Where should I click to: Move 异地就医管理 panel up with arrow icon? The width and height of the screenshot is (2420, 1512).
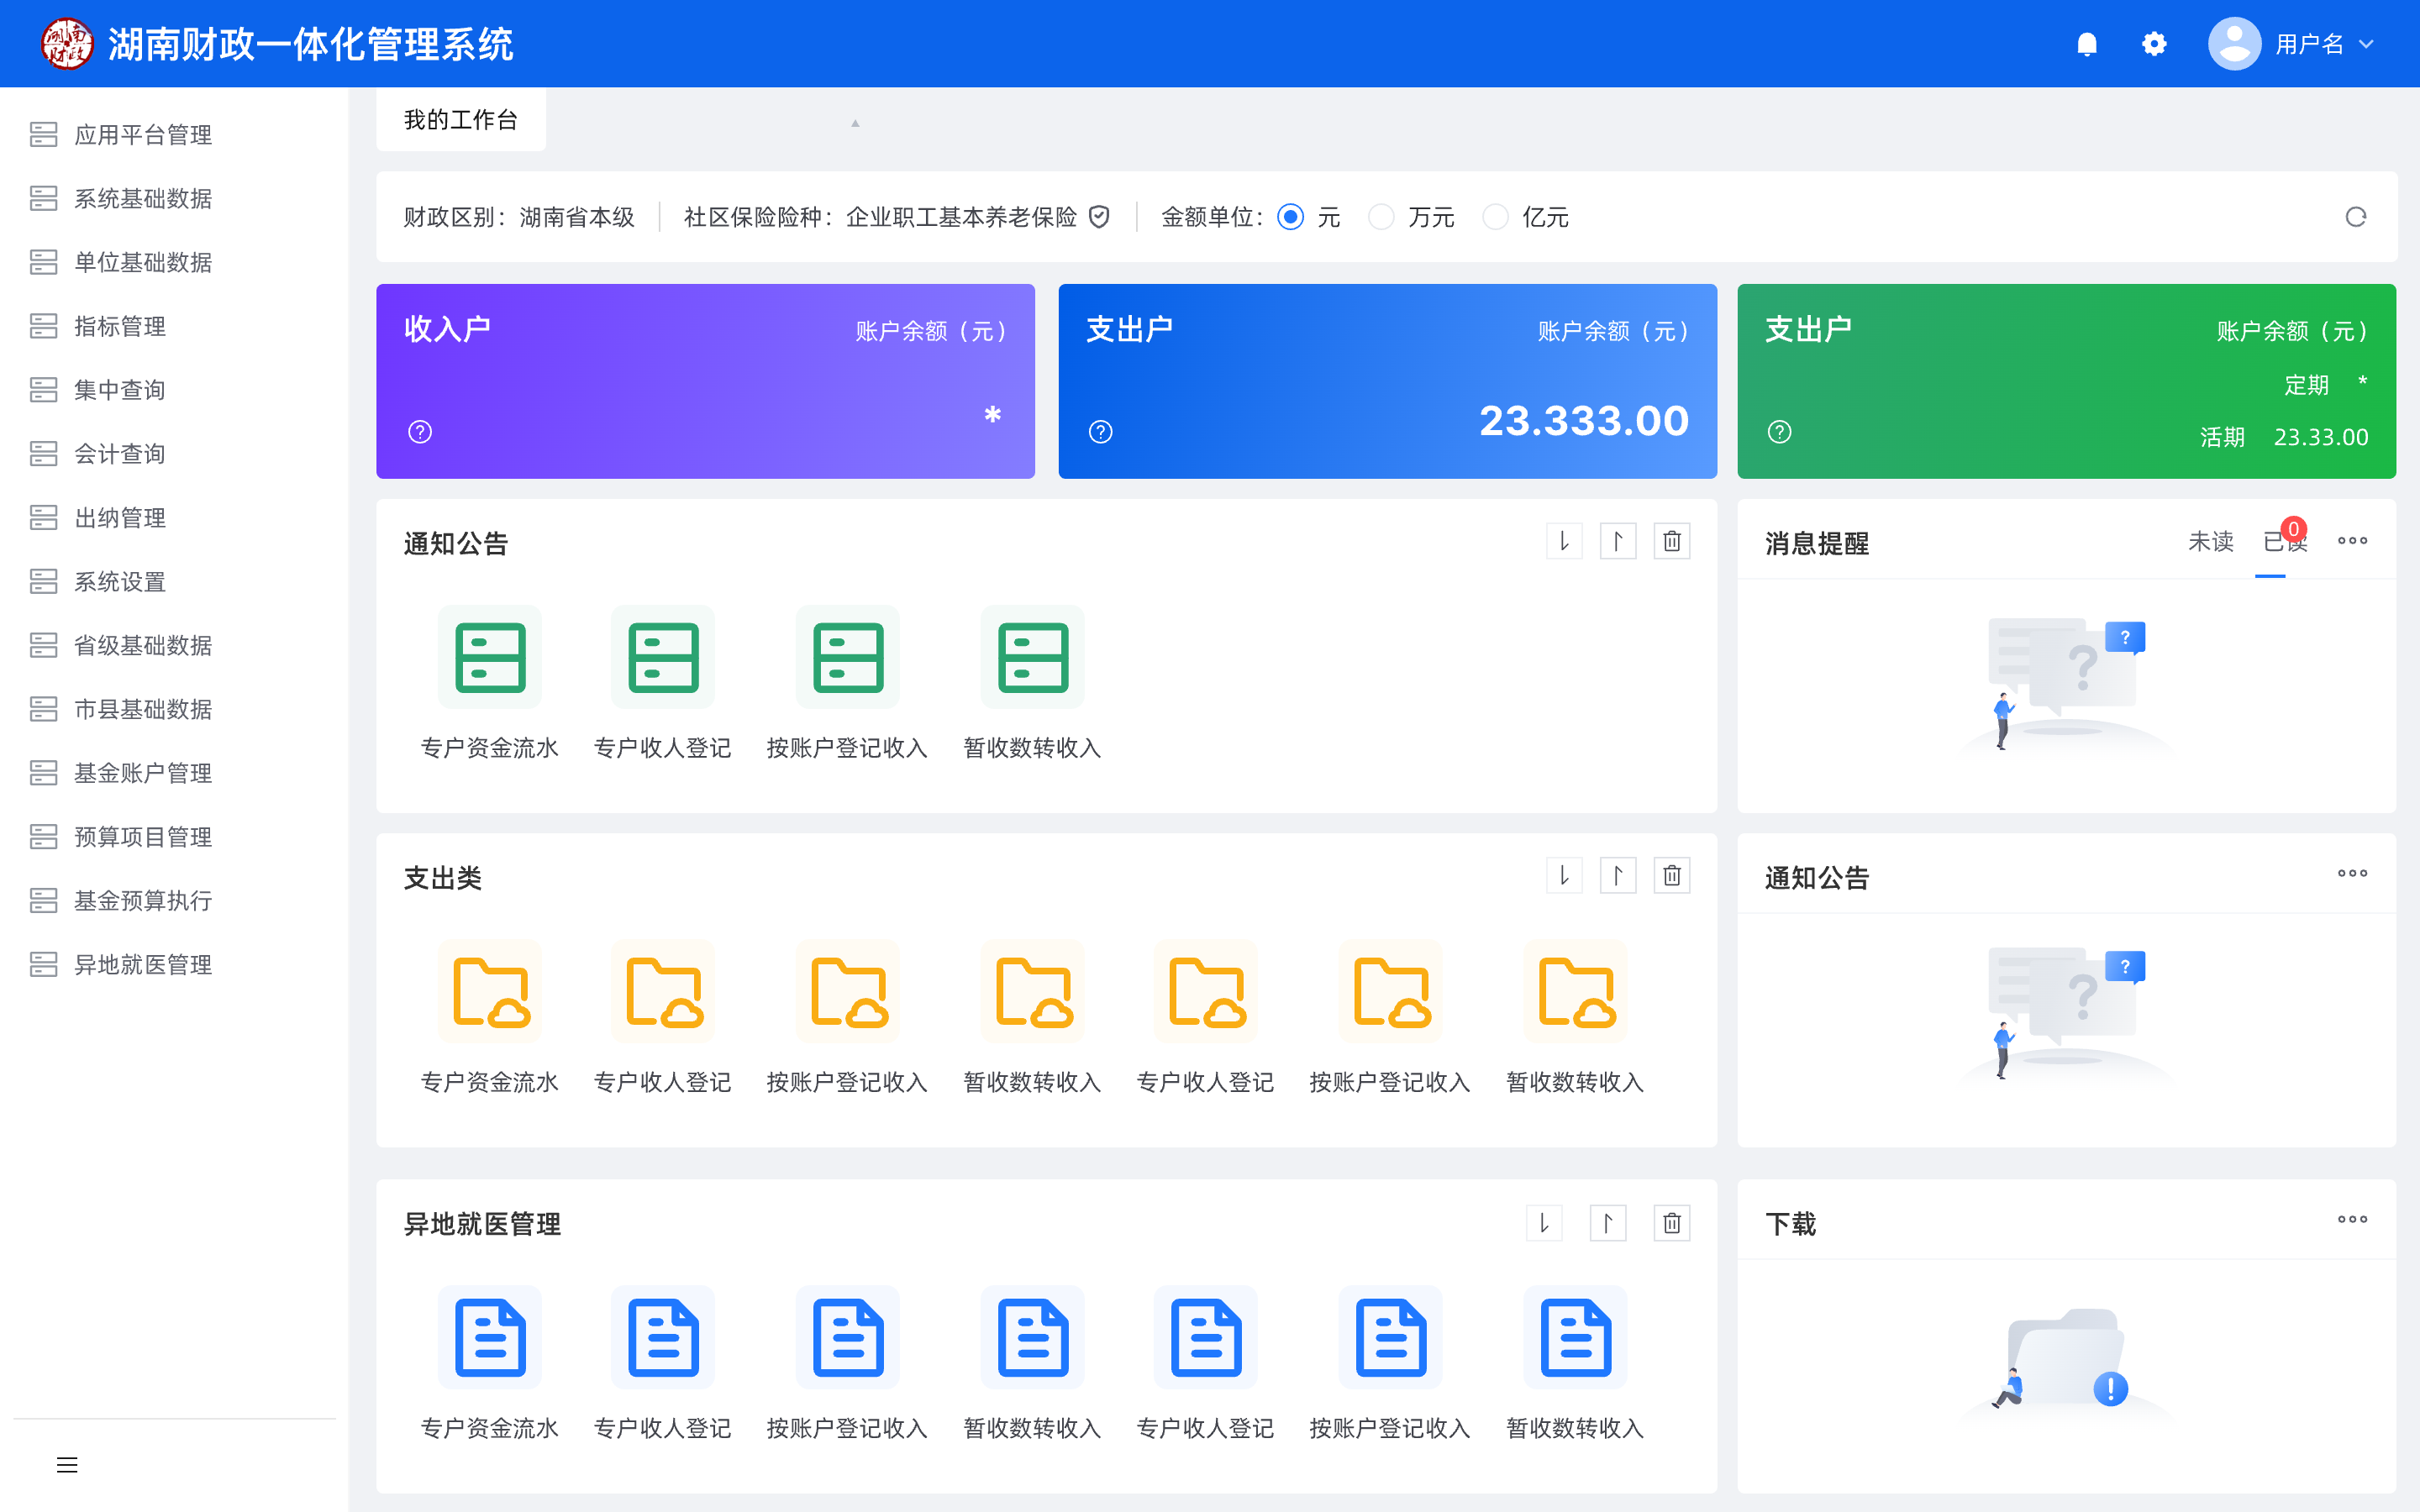coord(1607,1223)
